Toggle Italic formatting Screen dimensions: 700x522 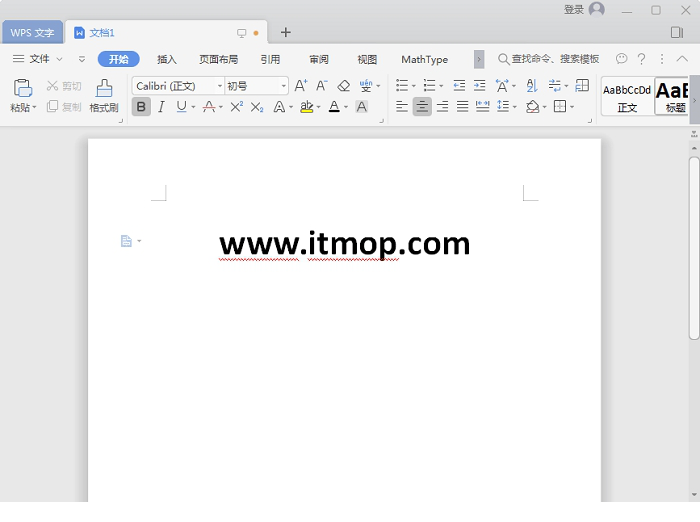click(161, 107)
